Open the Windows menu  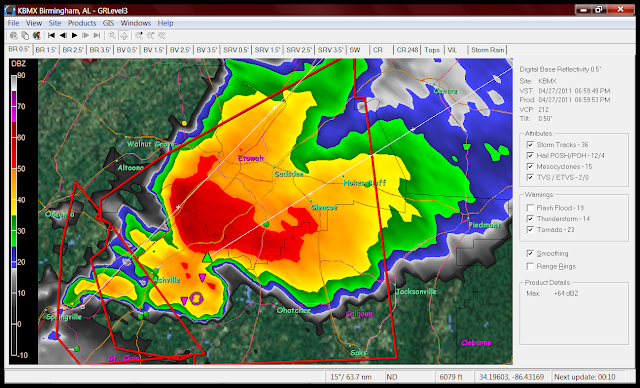(x=136, y=23)
